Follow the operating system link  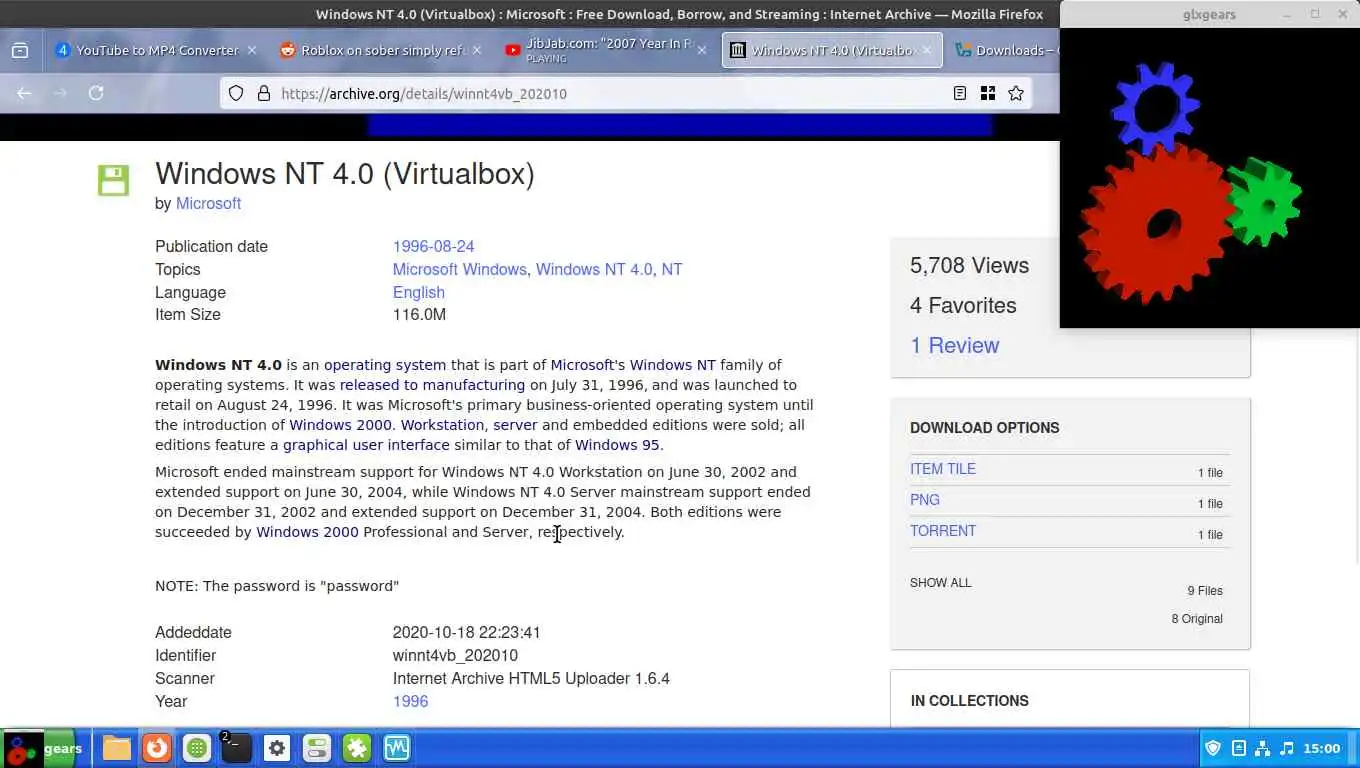pos(385,365)
